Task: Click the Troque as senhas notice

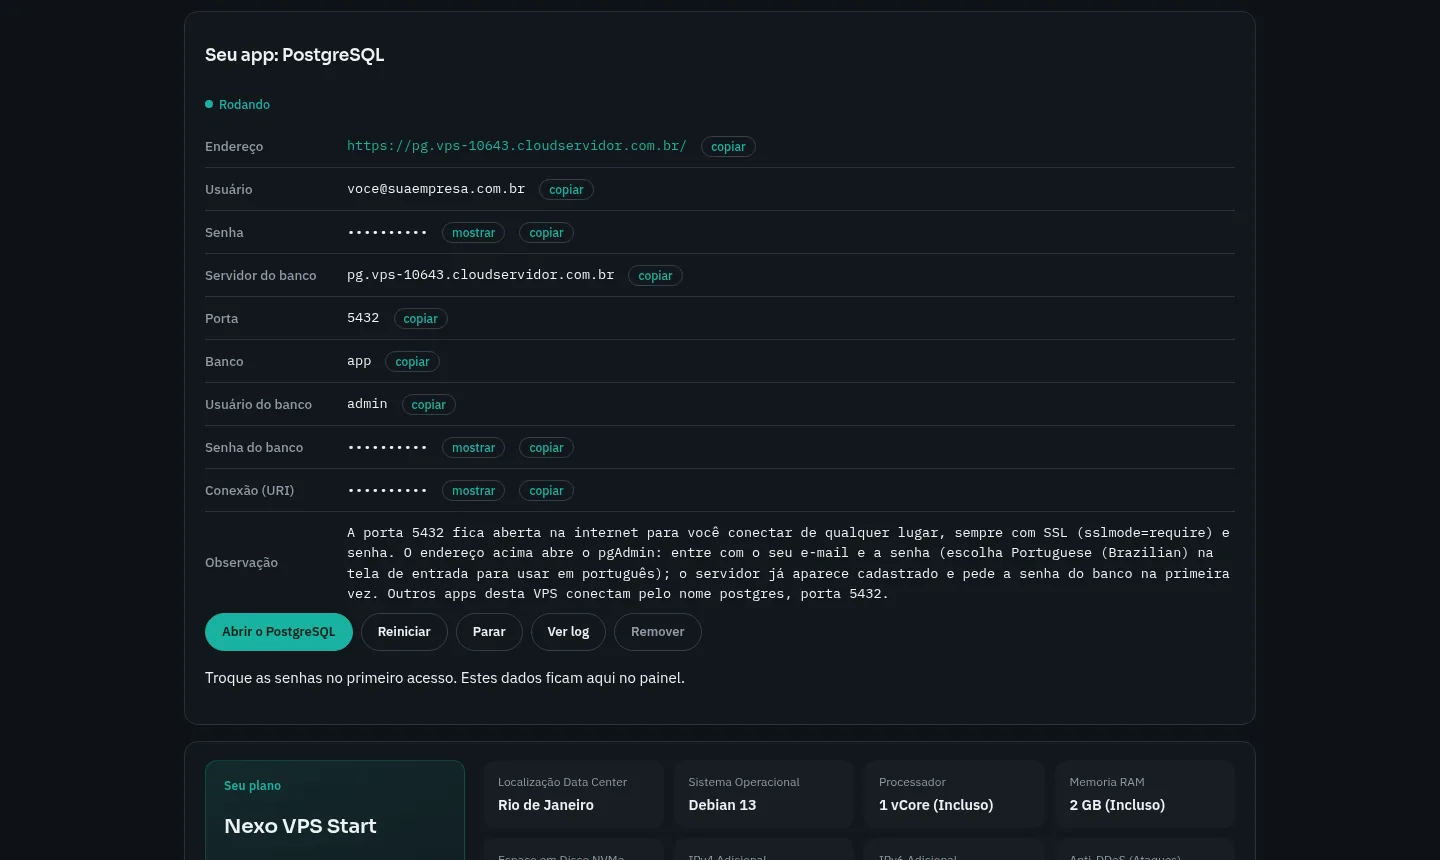Action: (x=445, y=678)
